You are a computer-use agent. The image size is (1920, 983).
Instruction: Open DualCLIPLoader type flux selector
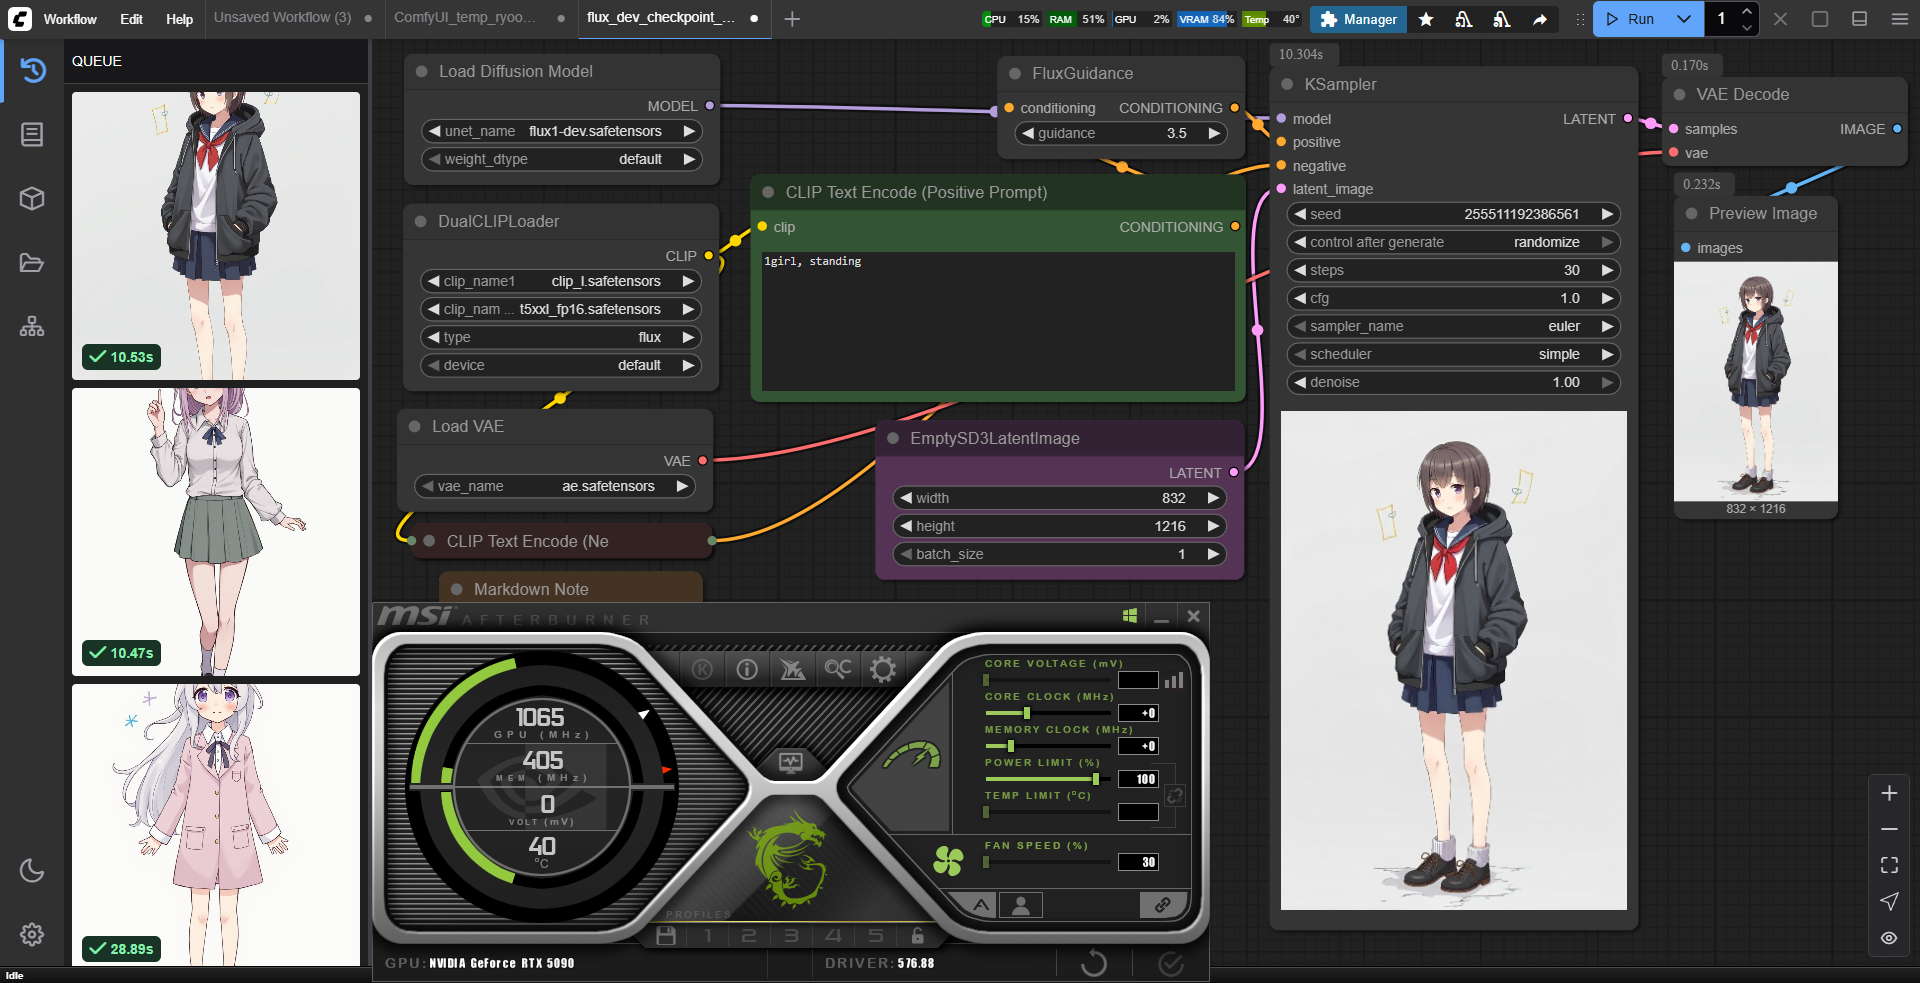point(561,337)
